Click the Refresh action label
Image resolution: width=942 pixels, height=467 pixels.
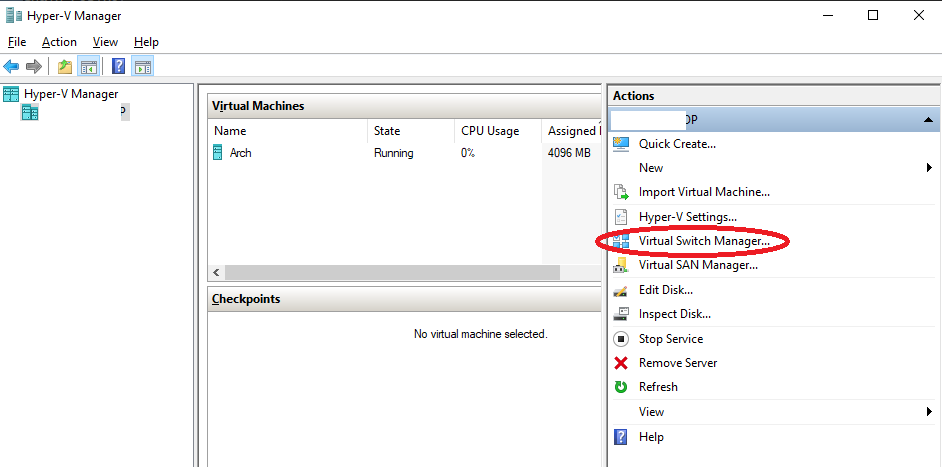pyautogui.click(x=658, y=387)
